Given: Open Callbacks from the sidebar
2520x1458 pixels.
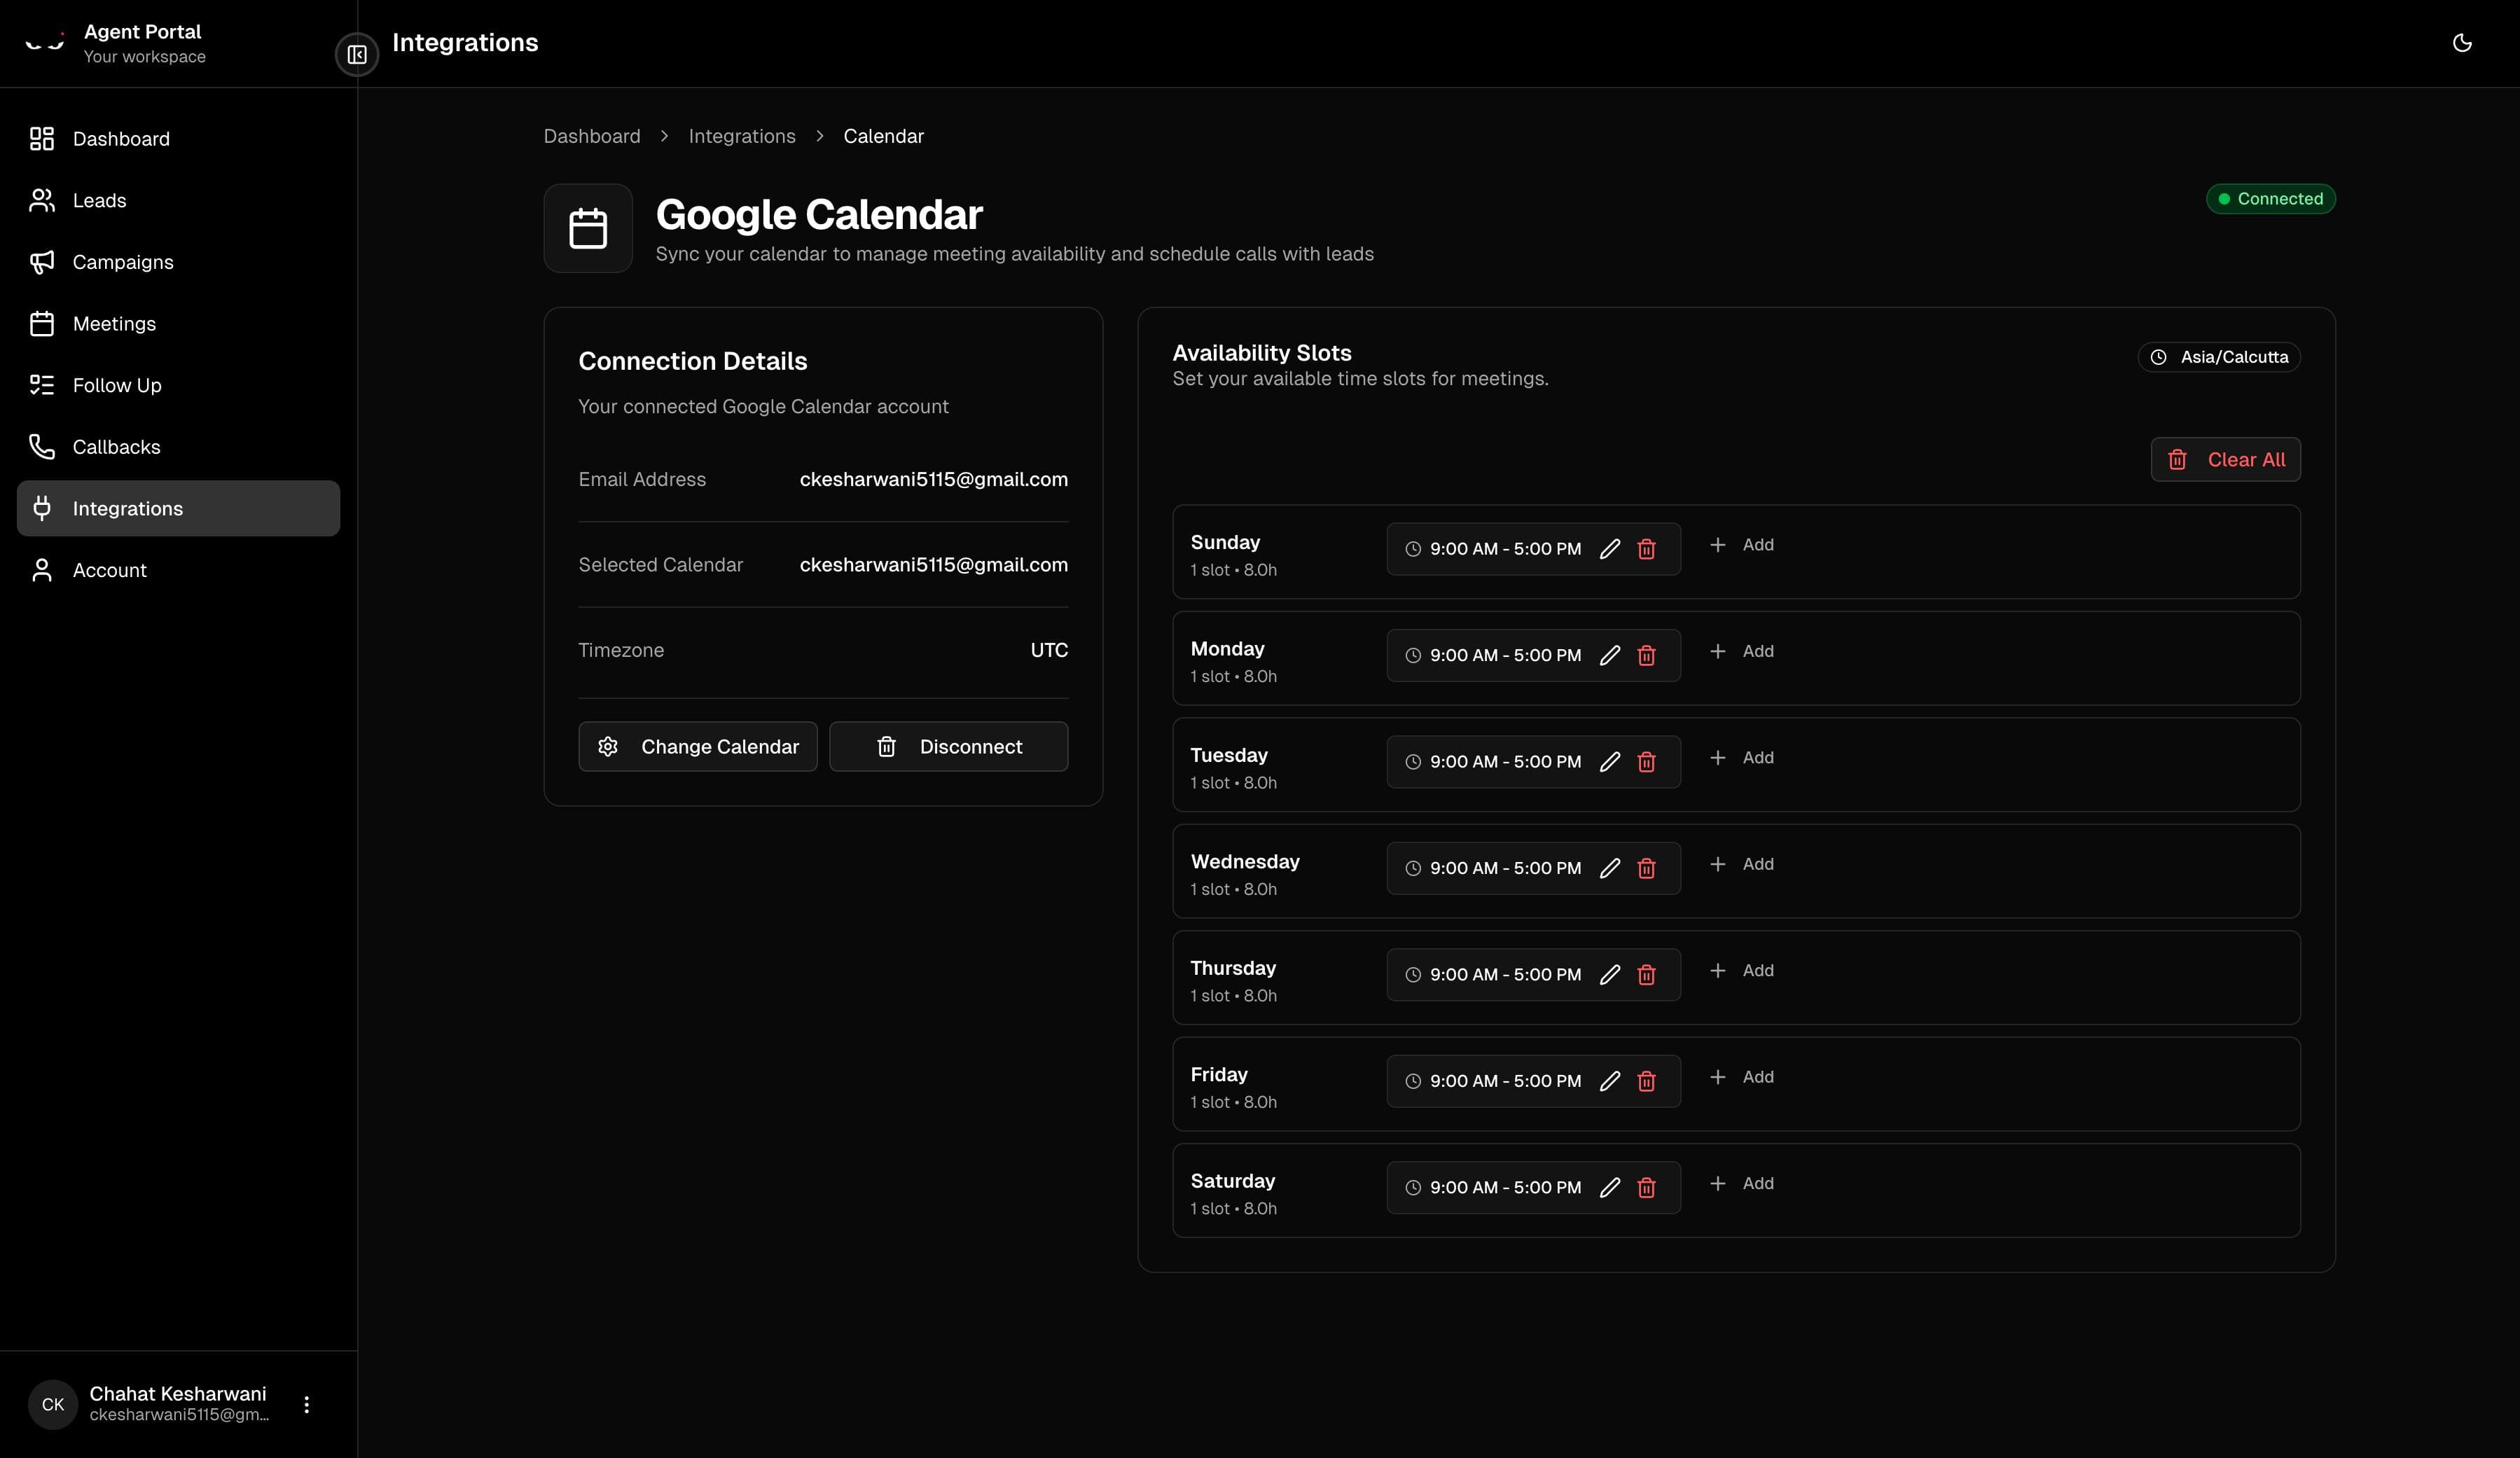Looking at the screenshot, I should [x=116, y=446].
